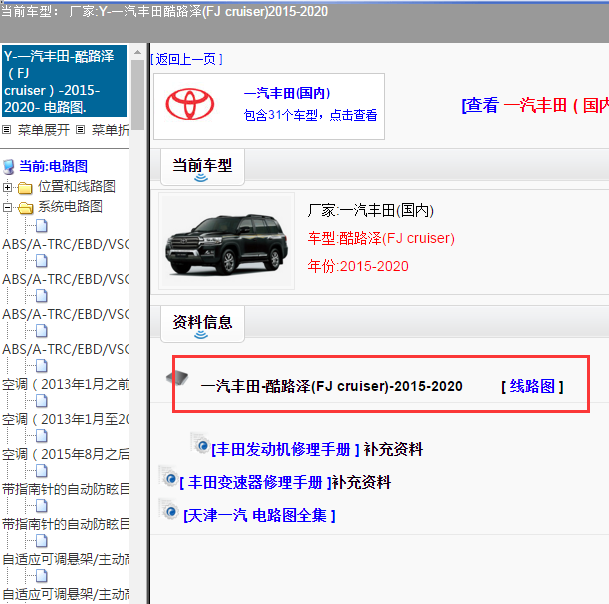Click the blue Y-一汽丰田-酷路泽 电路图 title block
Screen dimensions: 609x604
[x=64, y=81]
